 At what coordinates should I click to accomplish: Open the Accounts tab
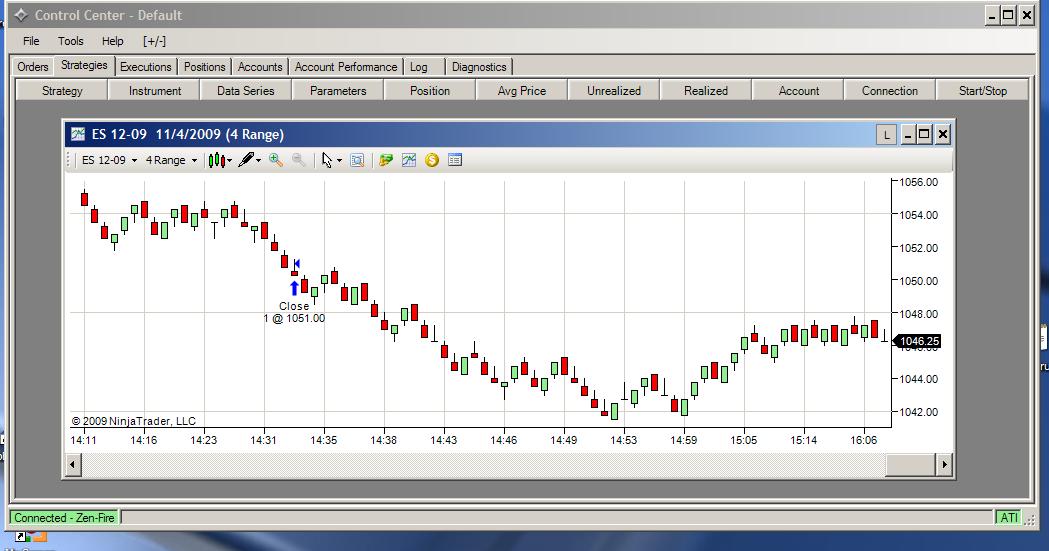coord(260,67)
